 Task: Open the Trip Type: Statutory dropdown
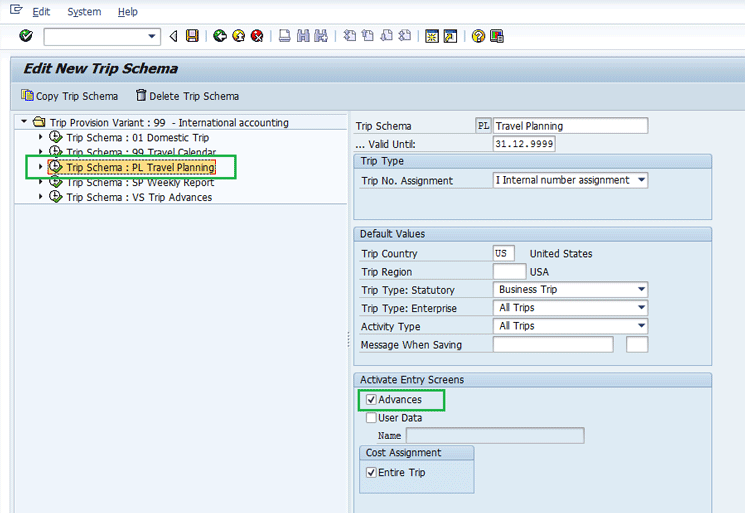640,290
